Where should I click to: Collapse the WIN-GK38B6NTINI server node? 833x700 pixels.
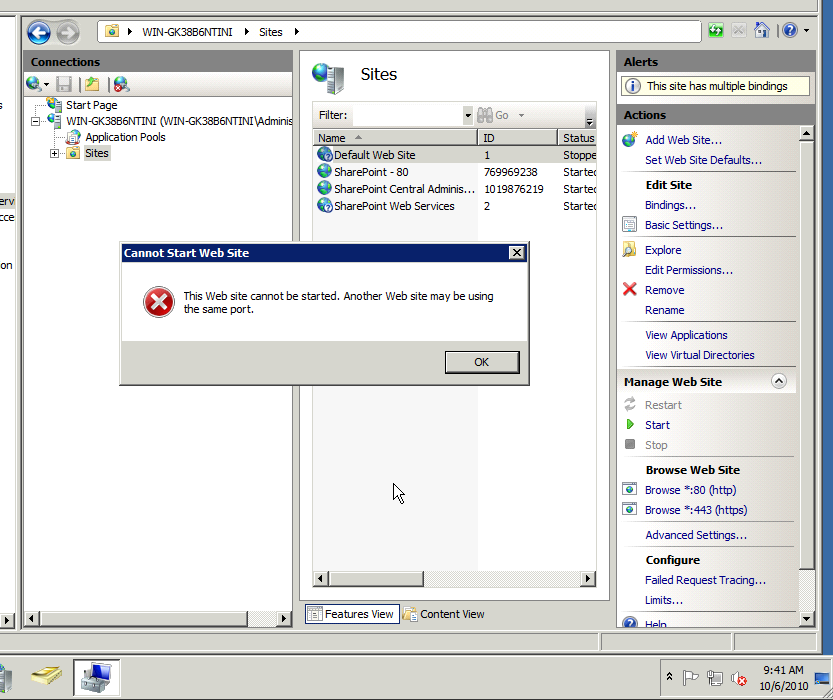(x=35, y=120)
